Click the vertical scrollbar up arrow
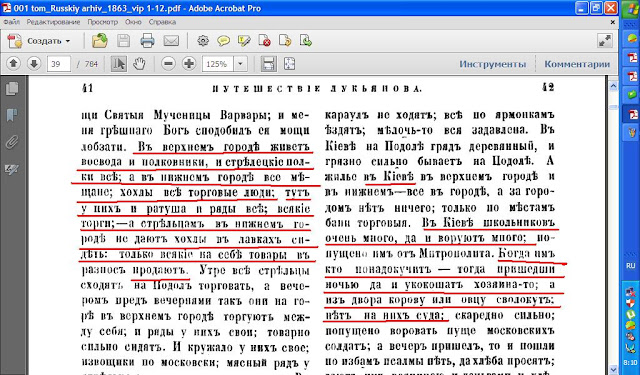Viewport: 640px width, 375px height. point(613,86)
